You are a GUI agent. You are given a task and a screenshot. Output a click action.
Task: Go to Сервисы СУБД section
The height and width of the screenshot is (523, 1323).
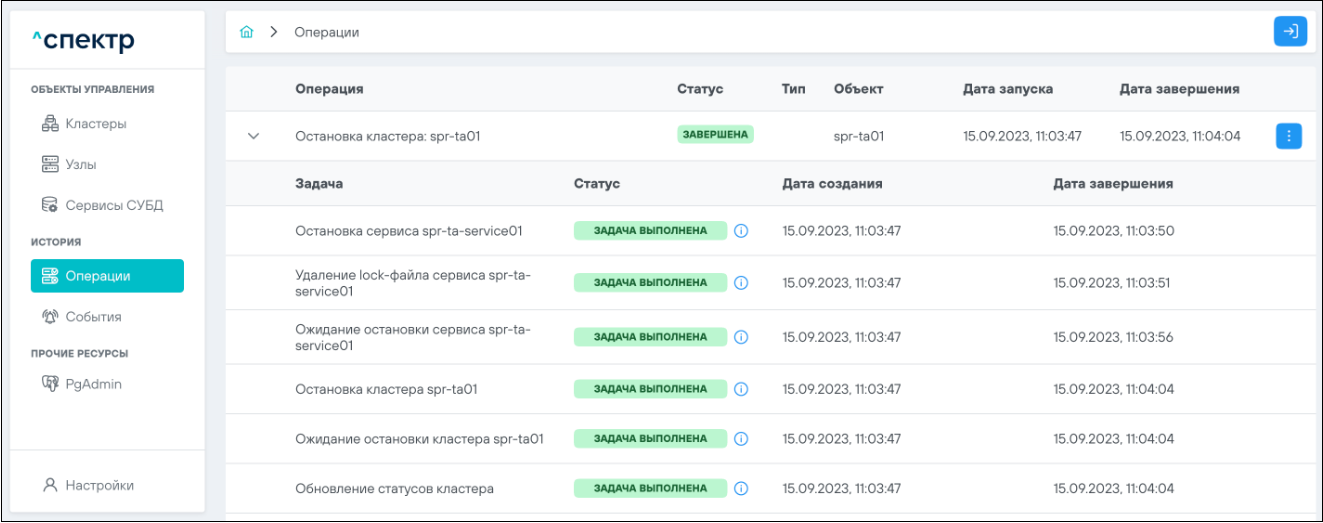click(113, 205)
